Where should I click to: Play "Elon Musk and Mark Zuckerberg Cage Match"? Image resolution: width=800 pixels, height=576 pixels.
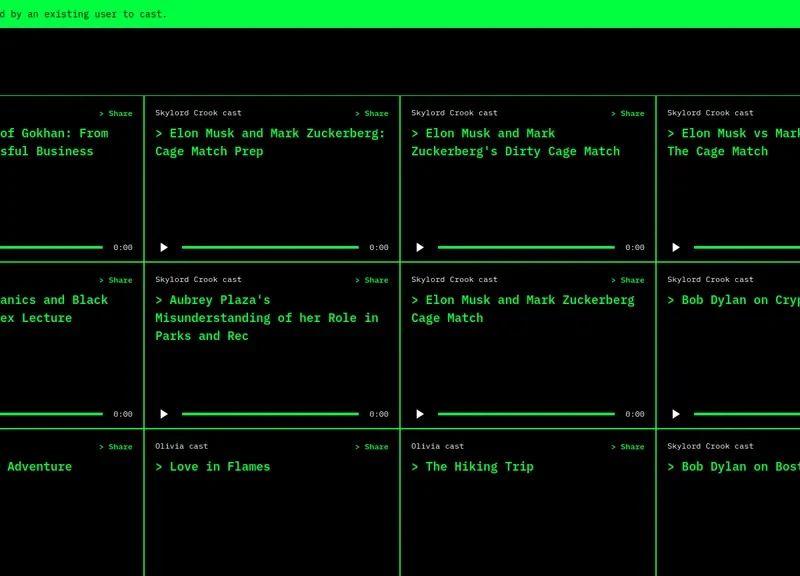point(420,414)
